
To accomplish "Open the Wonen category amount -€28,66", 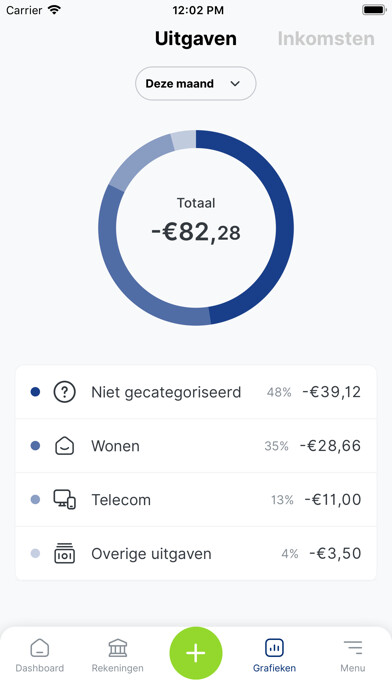I will [x=330, y=446].
